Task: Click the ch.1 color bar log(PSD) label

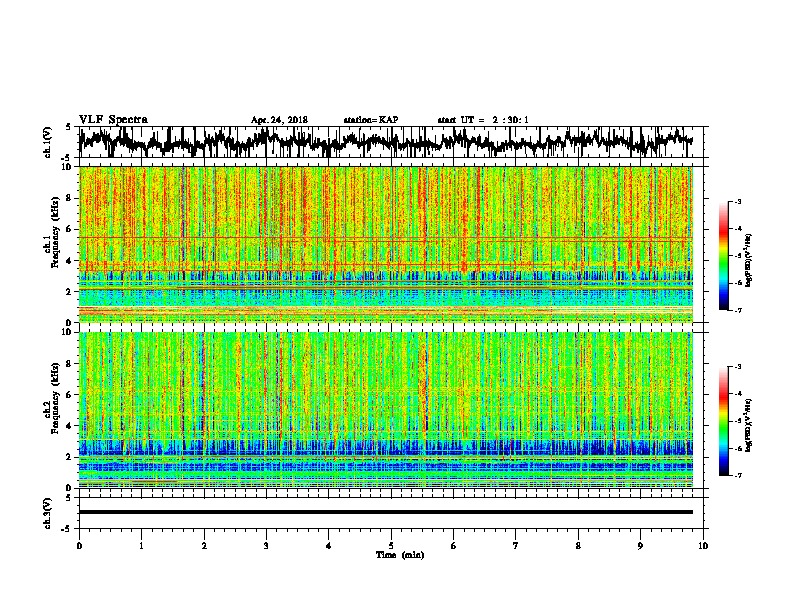Action: click(x=749, y=260)
